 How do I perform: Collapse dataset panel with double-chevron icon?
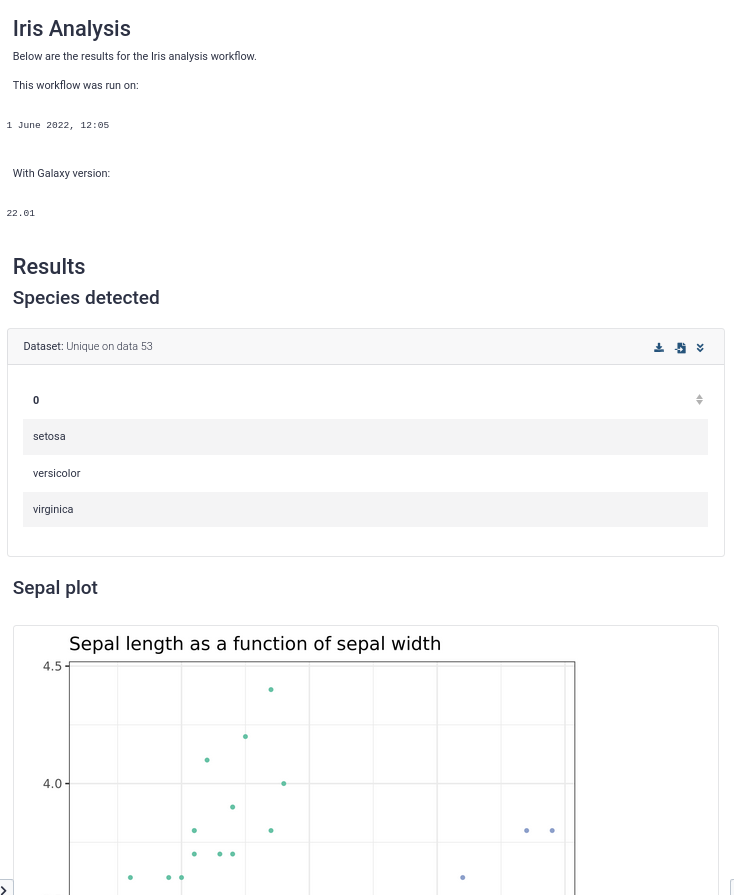coord(700,348)
